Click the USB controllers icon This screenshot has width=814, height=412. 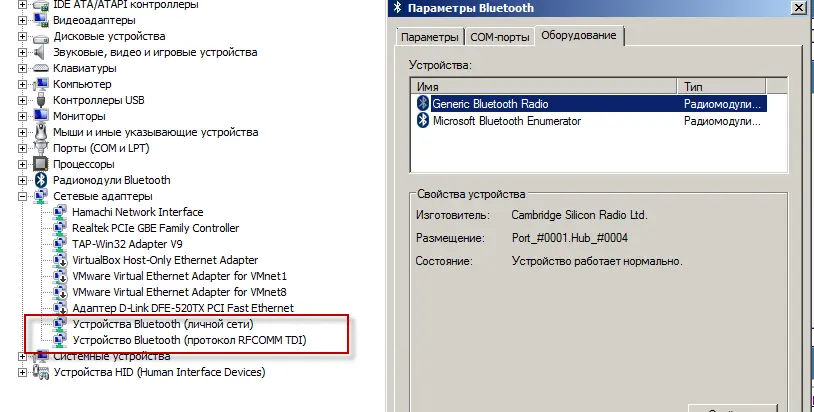pos(41,100)
